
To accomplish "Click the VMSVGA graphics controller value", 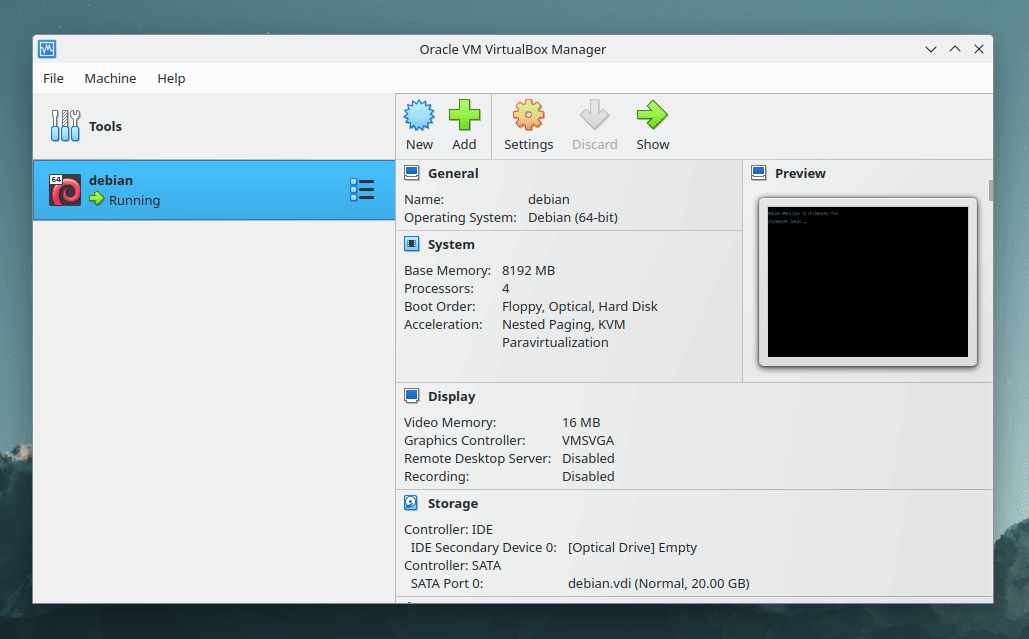I will 588,440.
